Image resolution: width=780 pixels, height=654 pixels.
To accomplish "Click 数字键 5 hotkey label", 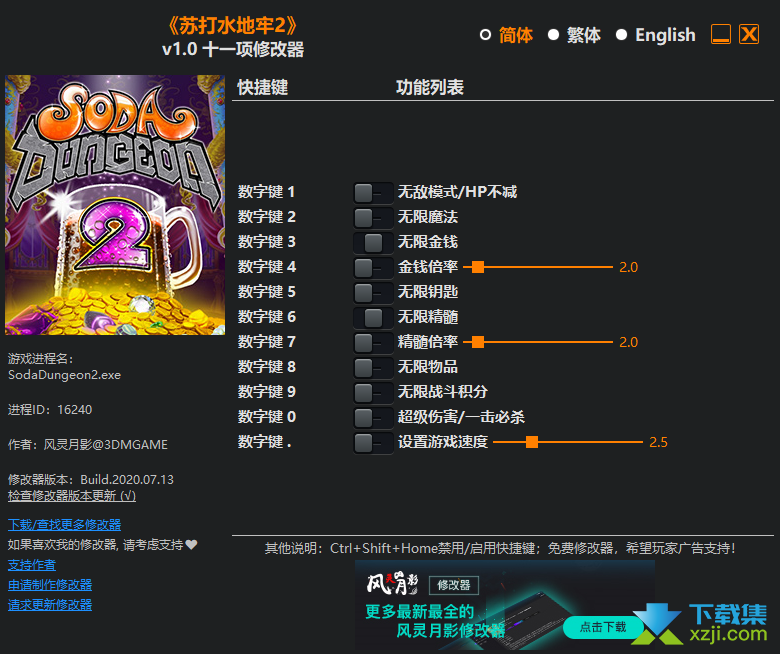I will 266,292.
